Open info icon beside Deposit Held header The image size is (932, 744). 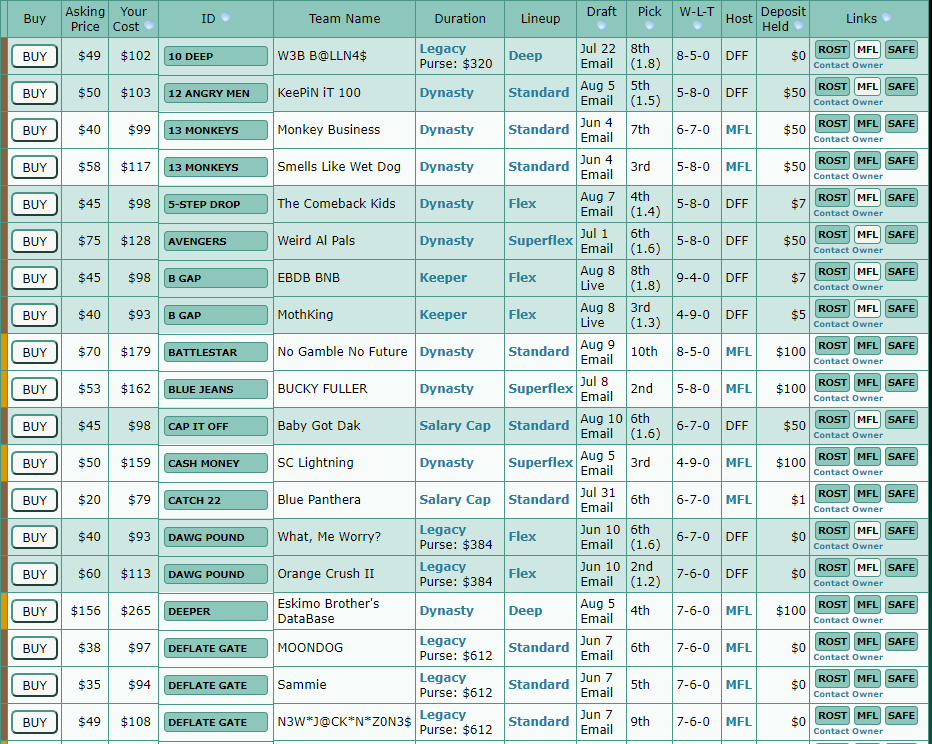[799, 27]
